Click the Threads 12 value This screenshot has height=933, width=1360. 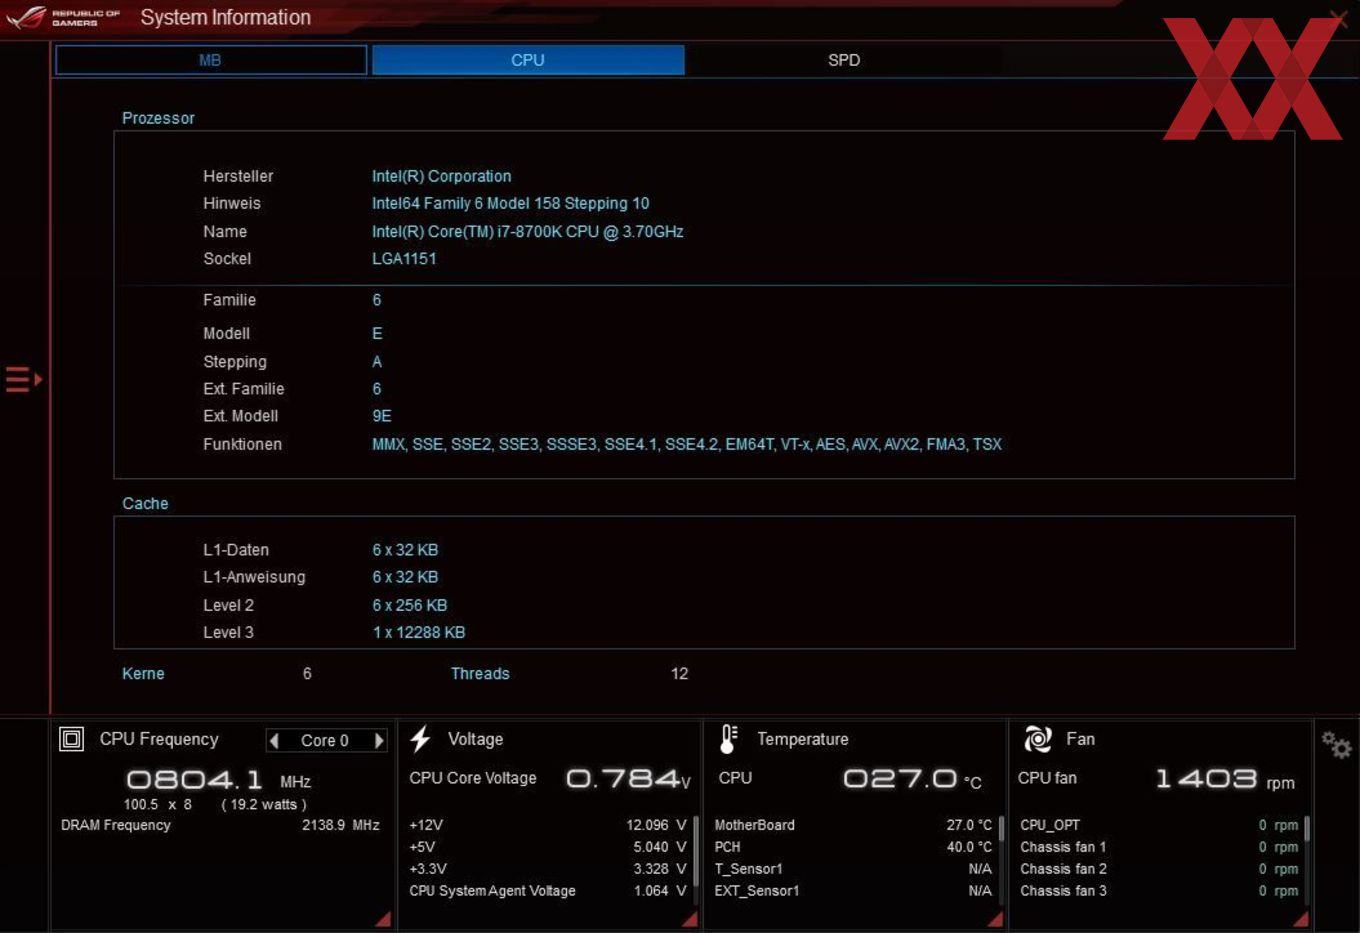pyautogui.click(x=680, y=674)
